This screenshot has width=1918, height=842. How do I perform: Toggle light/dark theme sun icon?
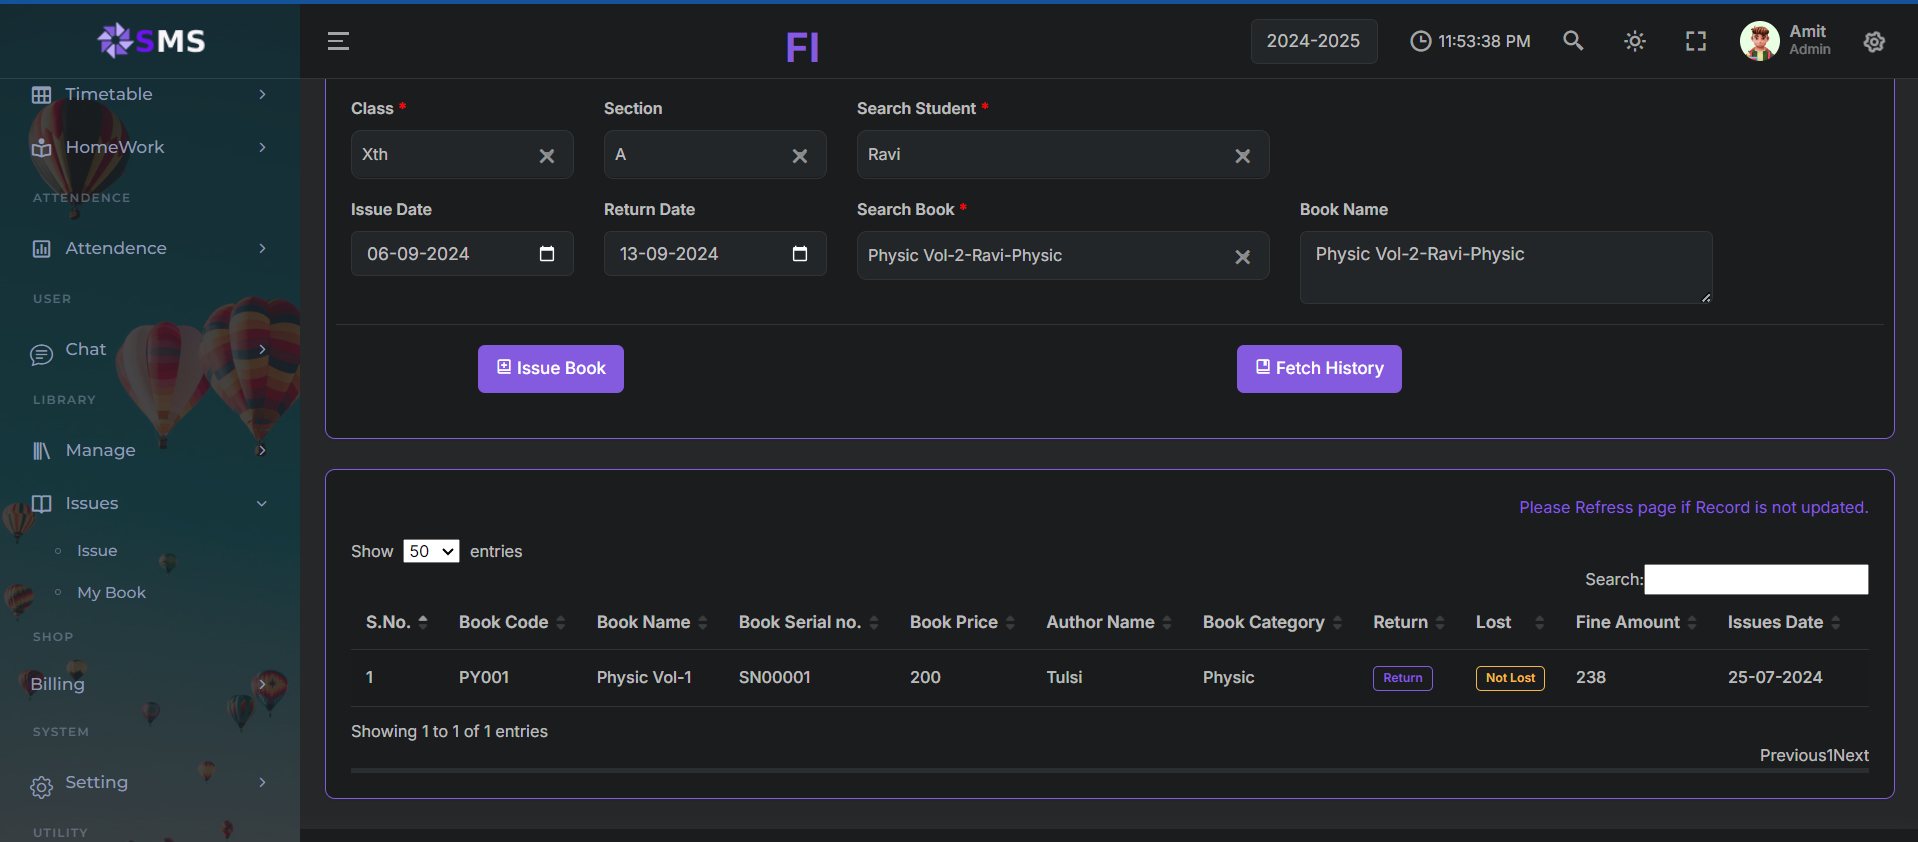(1635, 41)
